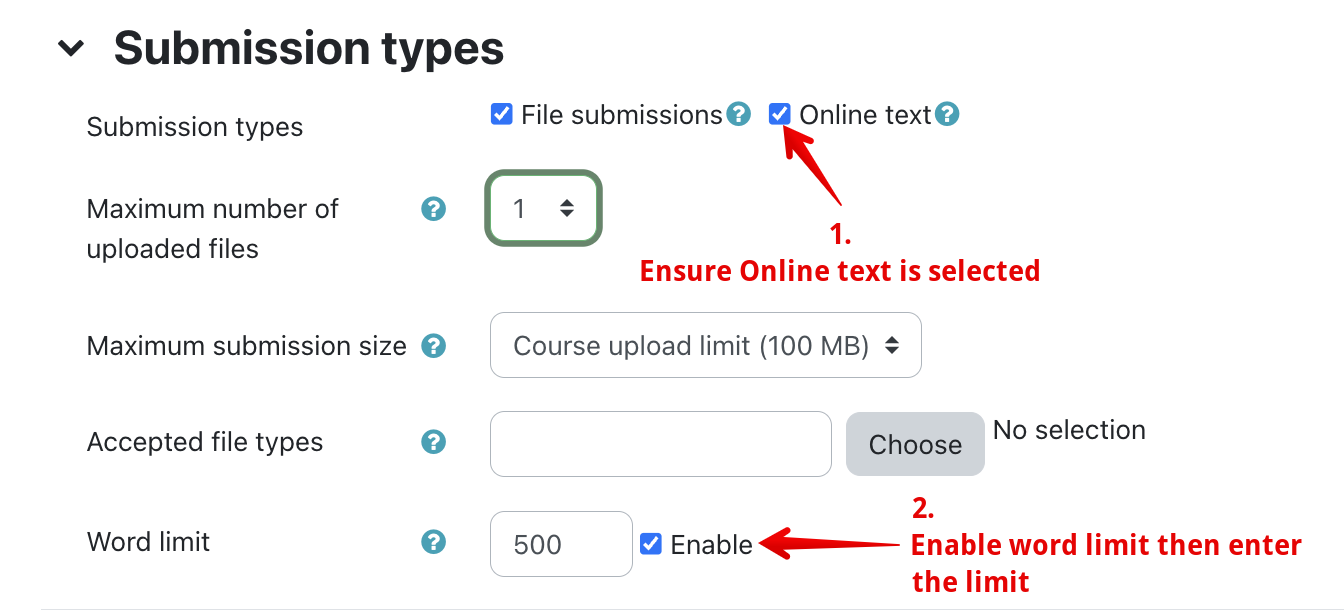The width and height of the screenshot is (1344, 612).
Task: Show help for Maximum submission size
Action: click(433, 346)
